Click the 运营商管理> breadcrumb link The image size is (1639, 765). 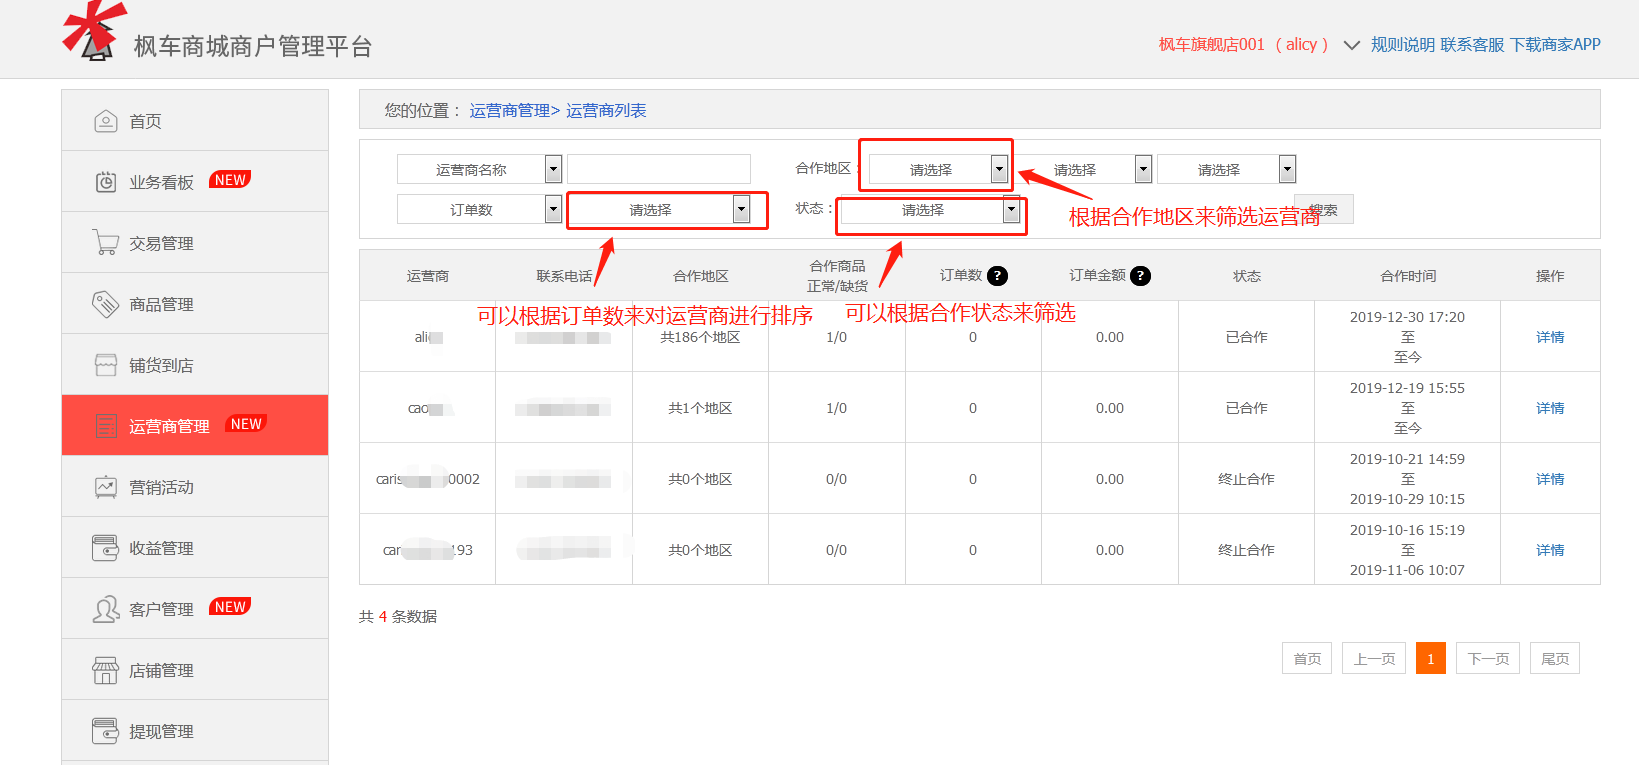pyautogui.click(x=514, y=111)
